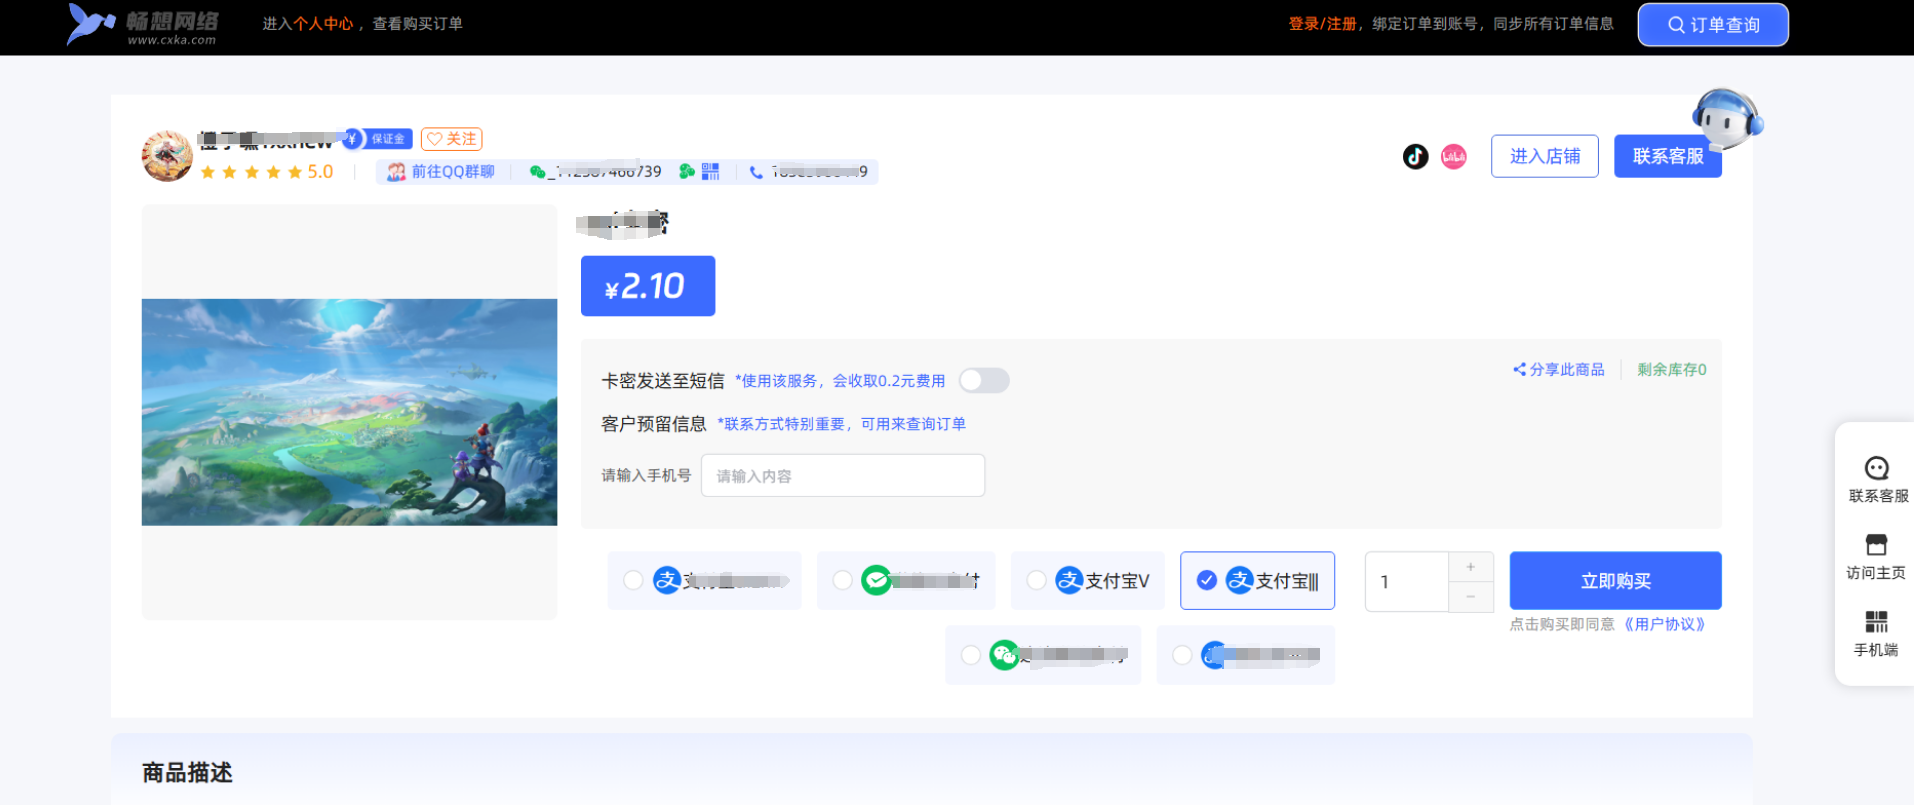This screenshot has width=1915, height=805.
Task: Click the 畅想网络 logo in the header
Action: pos(142,24)
